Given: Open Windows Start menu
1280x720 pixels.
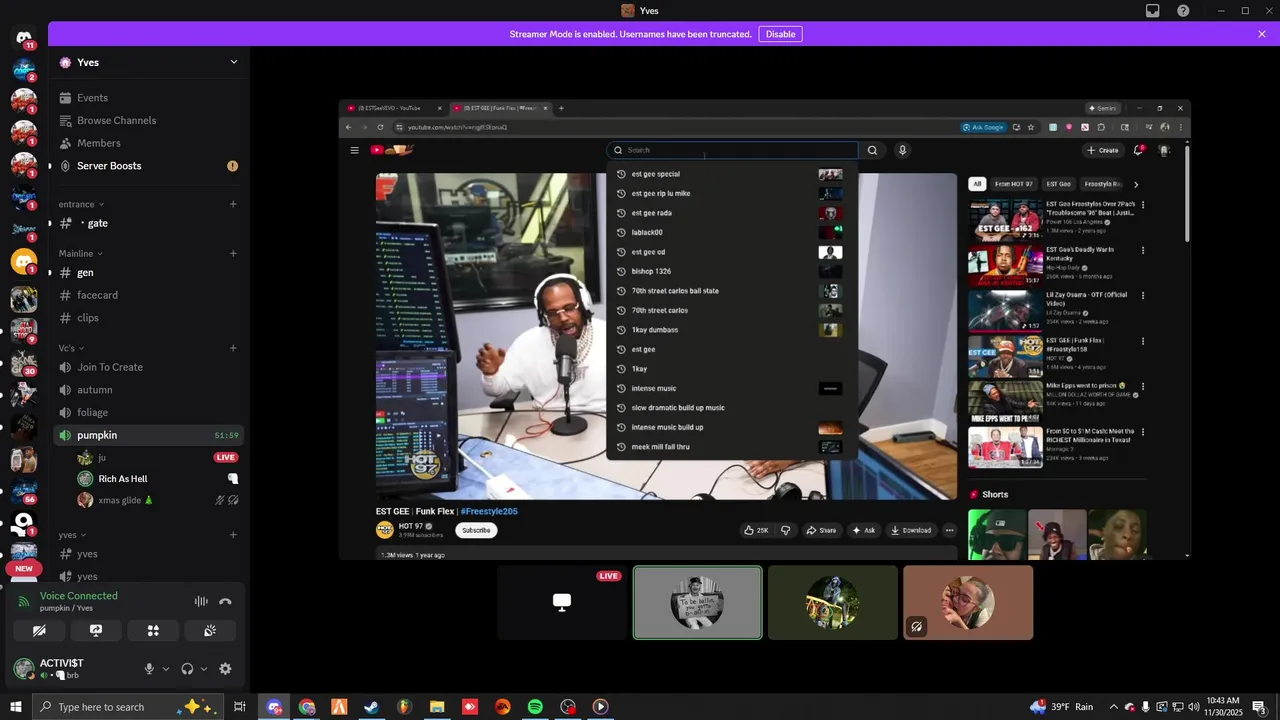Looking at the screenshot, I should (x=15, y=707).
